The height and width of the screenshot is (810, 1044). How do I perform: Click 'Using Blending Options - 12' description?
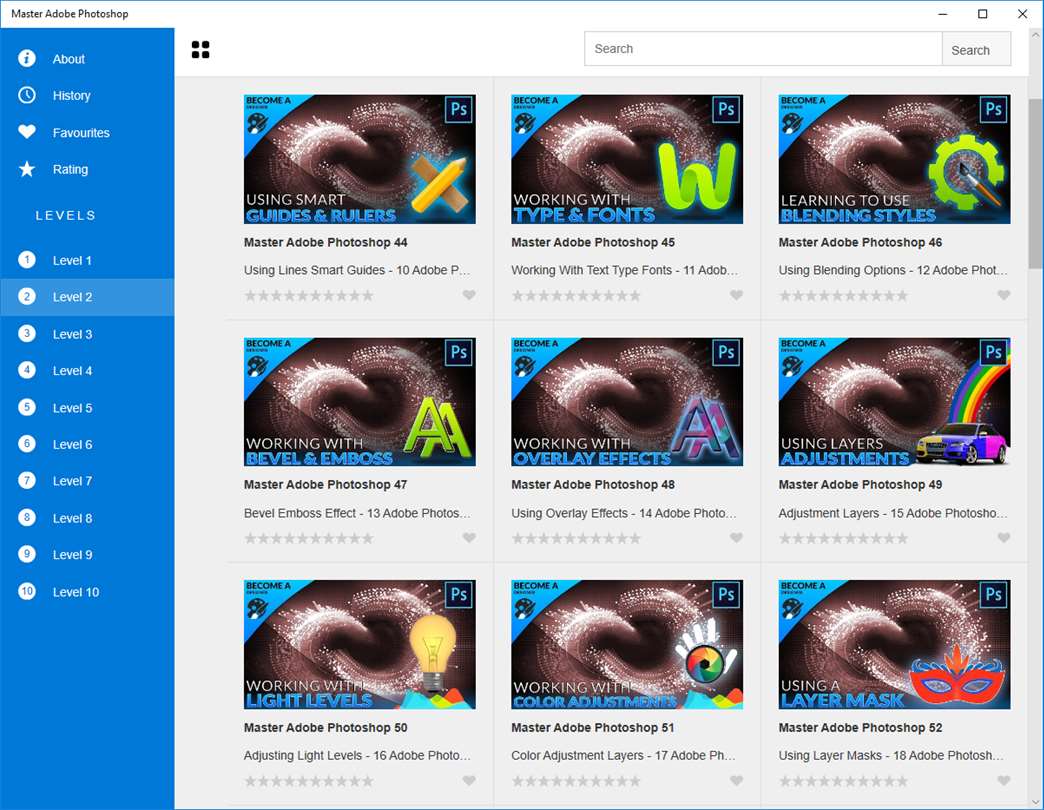pos(893,270)
